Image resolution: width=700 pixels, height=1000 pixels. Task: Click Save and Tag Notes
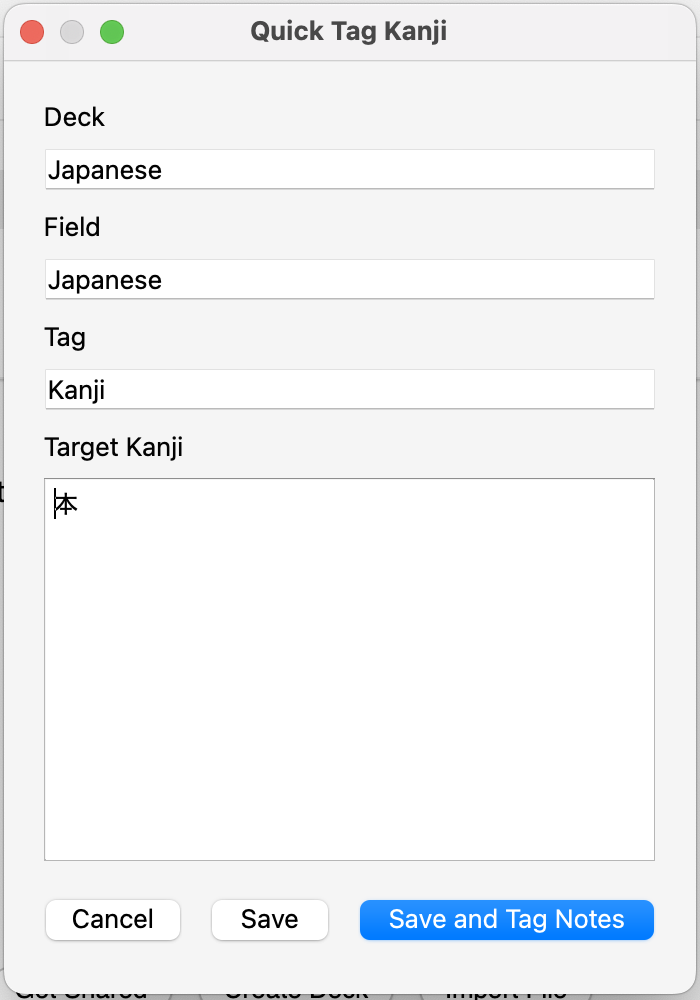pos(506,920)
